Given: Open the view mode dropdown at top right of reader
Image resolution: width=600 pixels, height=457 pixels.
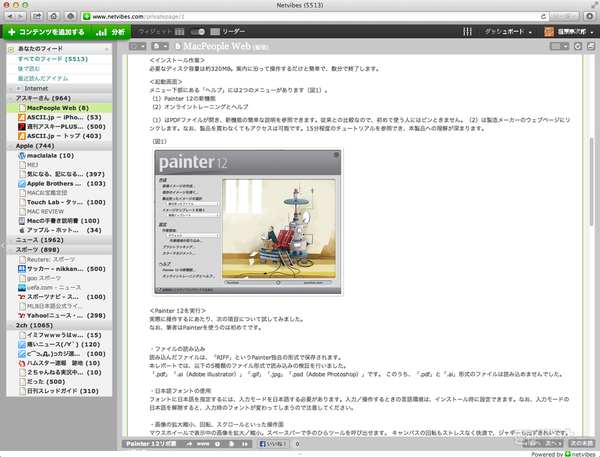Looking at the screenshot, I should [x=559, y=46].
